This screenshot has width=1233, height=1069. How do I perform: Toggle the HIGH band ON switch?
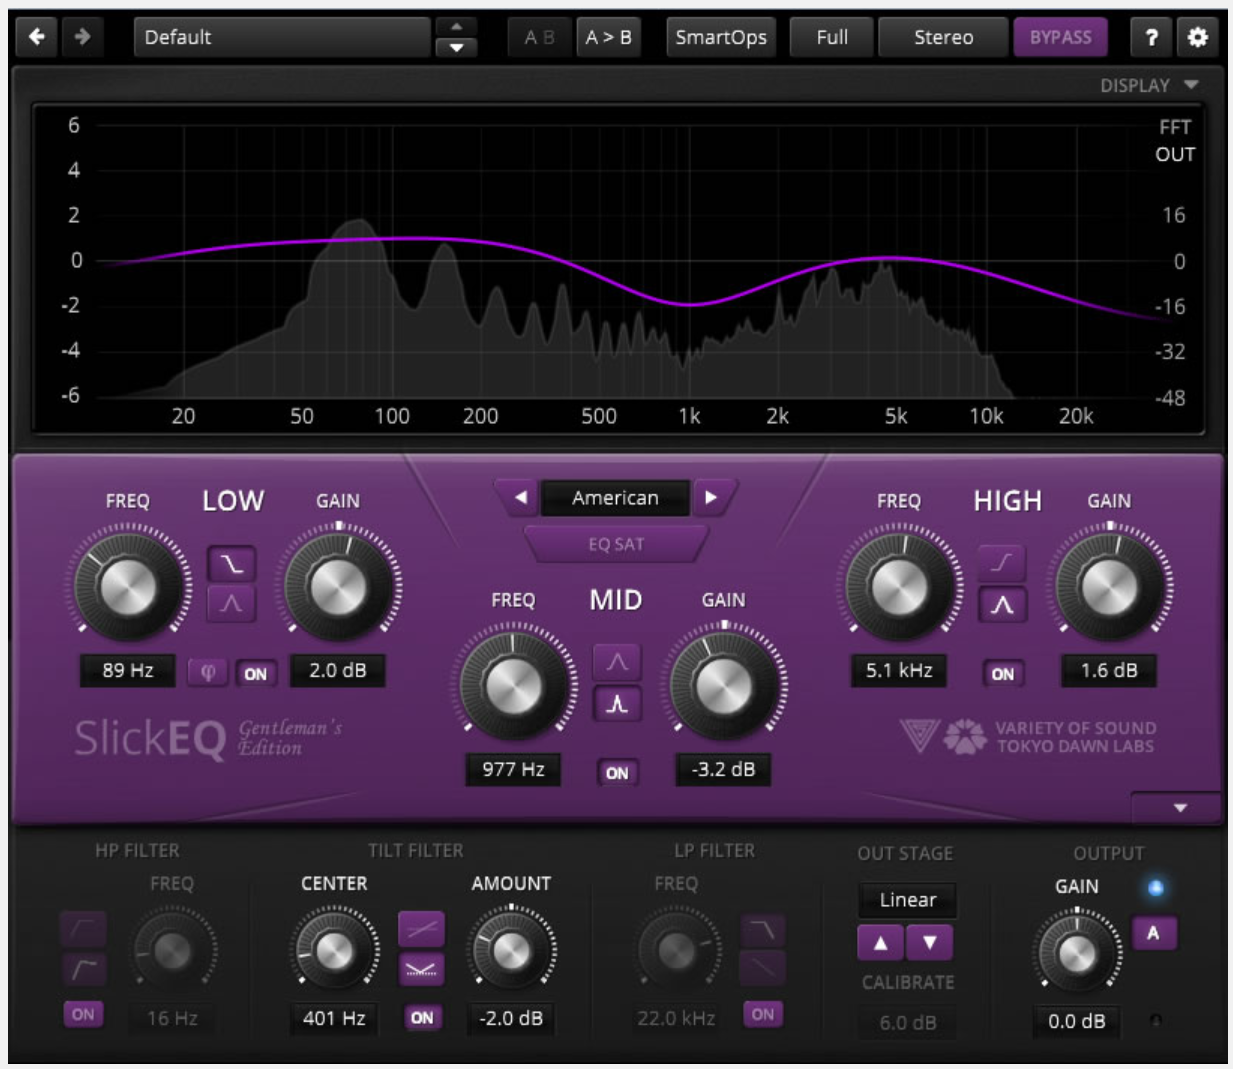point(1002,674)
